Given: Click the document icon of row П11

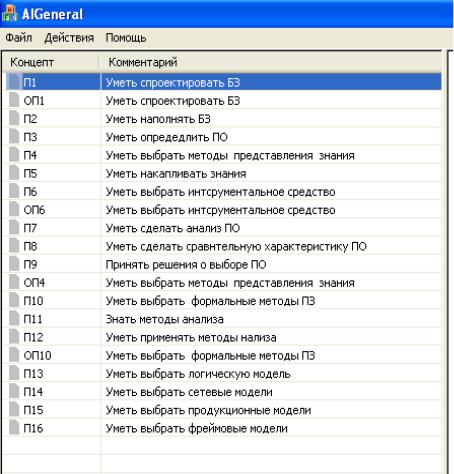Looking at the screenshot, I should click(14, 318).
